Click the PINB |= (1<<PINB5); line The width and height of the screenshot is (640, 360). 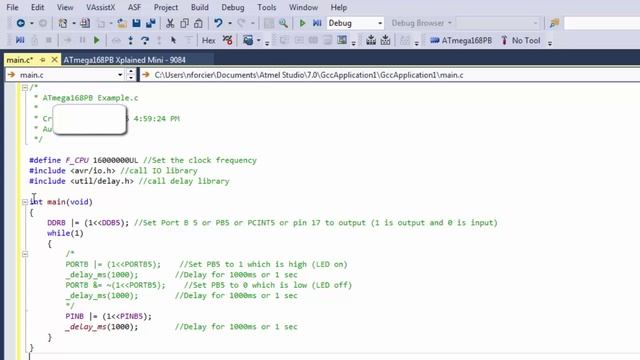click(108, 316)
